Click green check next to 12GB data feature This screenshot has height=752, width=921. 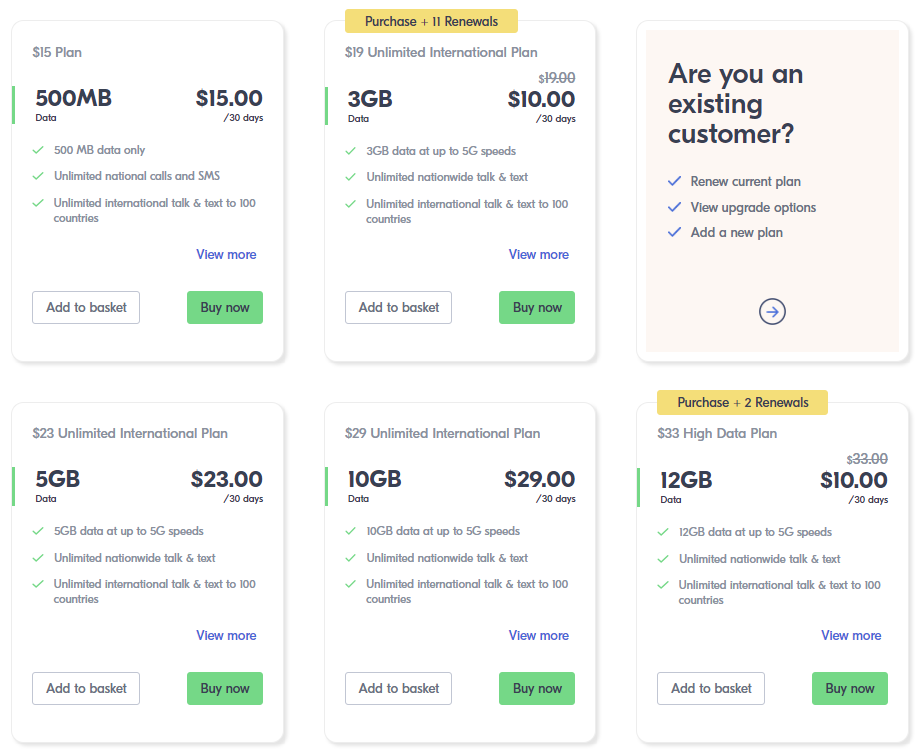pos(663,532)
